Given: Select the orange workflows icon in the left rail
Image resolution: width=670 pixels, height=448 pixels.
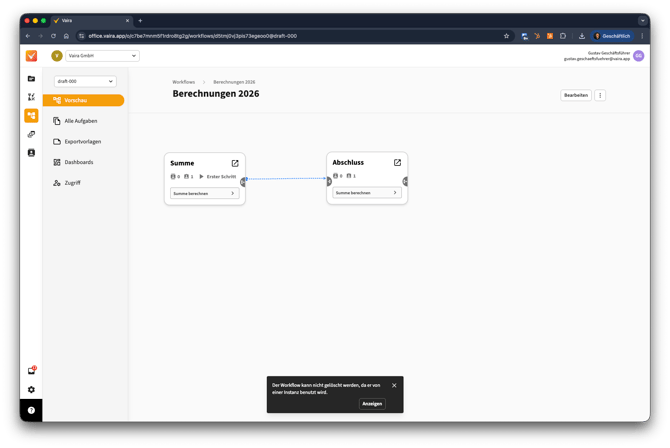Looking at the screenshot, I should click(x=31, y=115).
